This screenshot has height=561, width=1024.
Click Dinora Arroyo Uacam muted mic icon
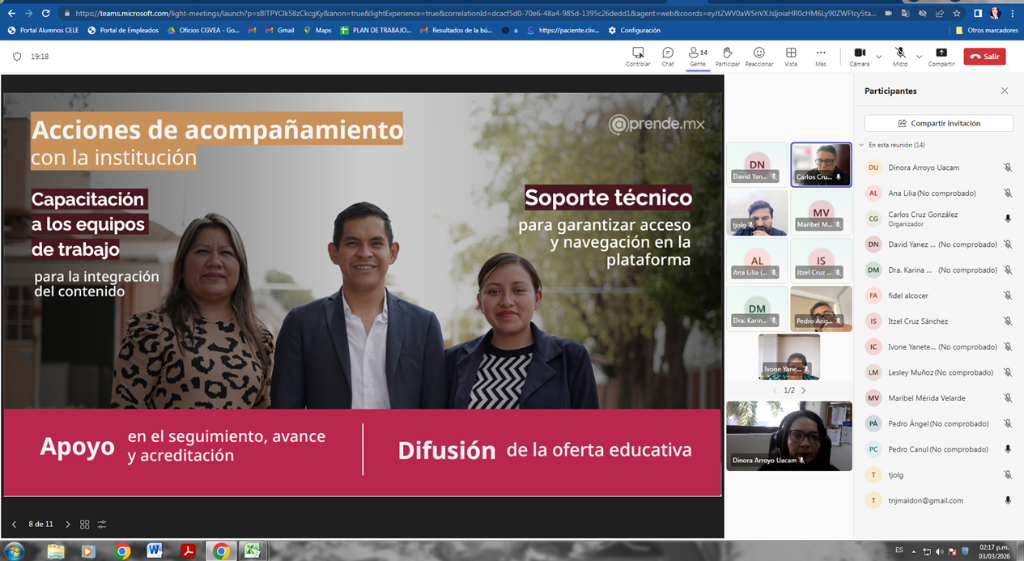1008,168
